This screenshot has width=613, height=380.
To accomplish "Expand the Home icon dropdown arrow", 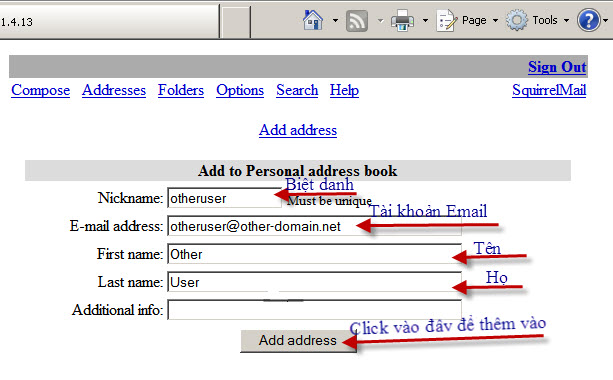I will [x=335, y=20].
